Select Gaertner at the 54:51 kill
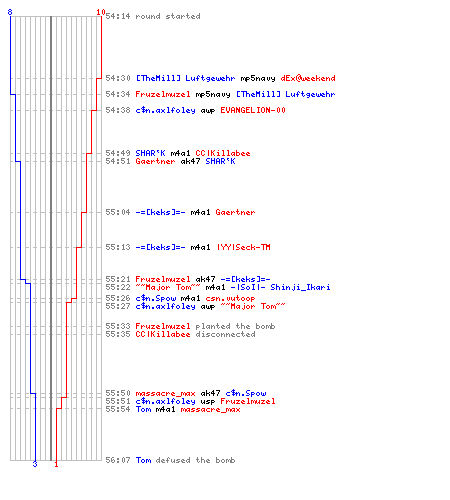The width and height of the screenshot is (450, 500). [155, 161]
